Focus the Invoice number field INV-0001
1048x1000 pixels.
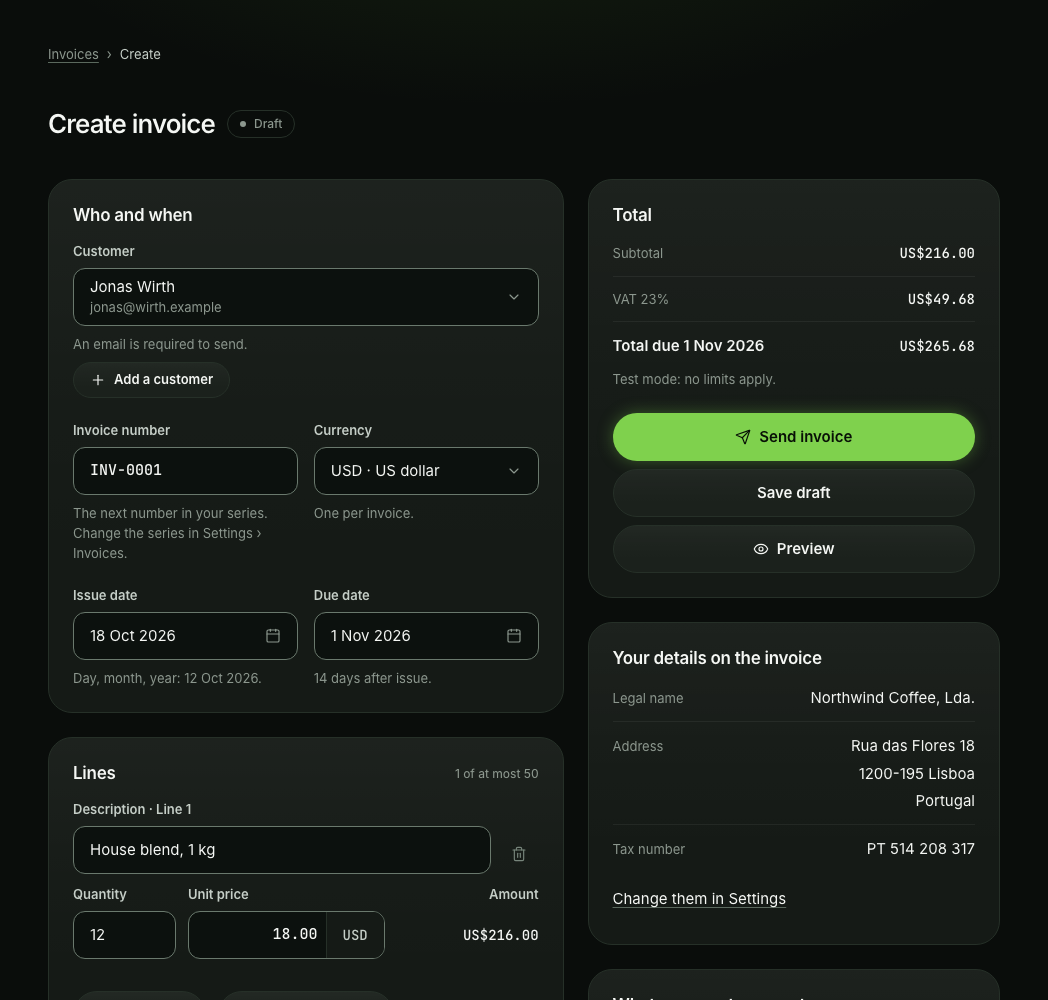[x=185, y=471]
